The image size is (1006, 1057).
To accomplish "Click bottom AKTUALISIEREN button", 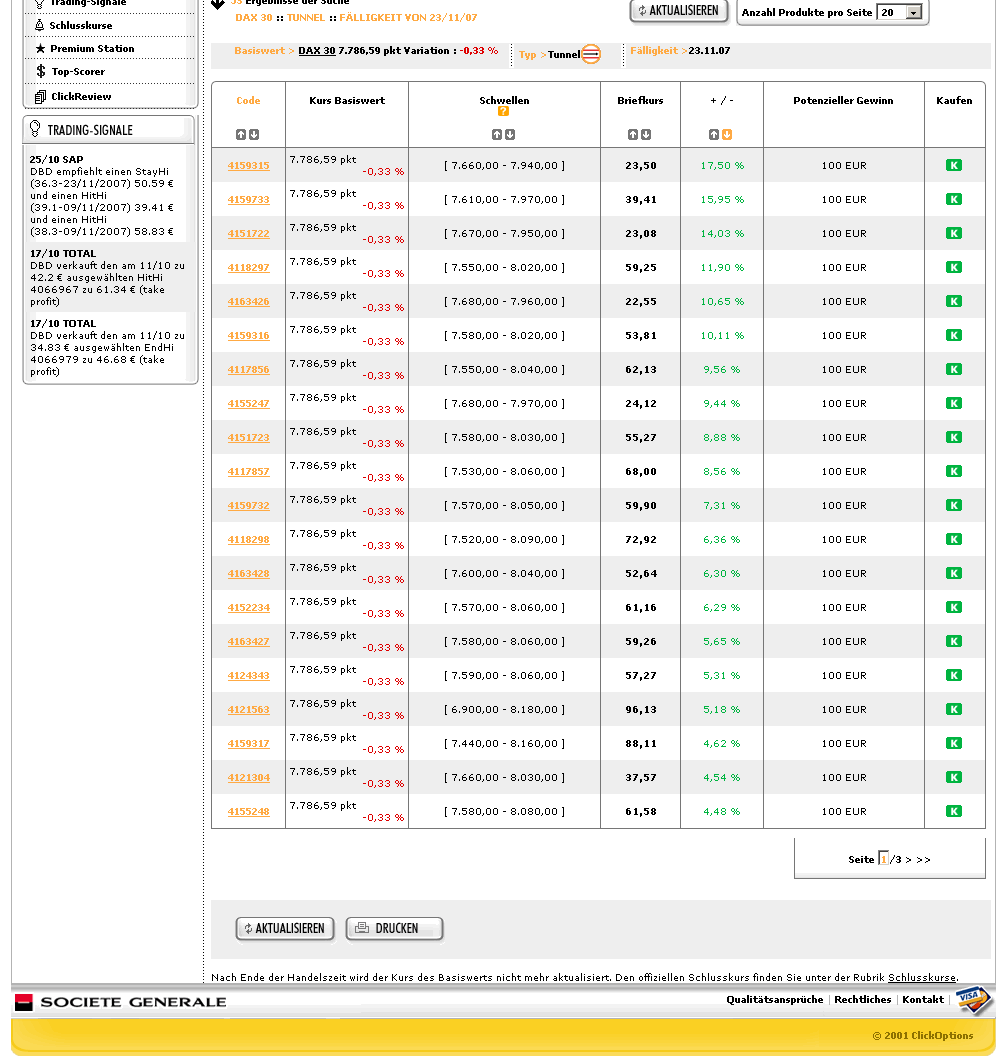I will click(x=285, y=928).
